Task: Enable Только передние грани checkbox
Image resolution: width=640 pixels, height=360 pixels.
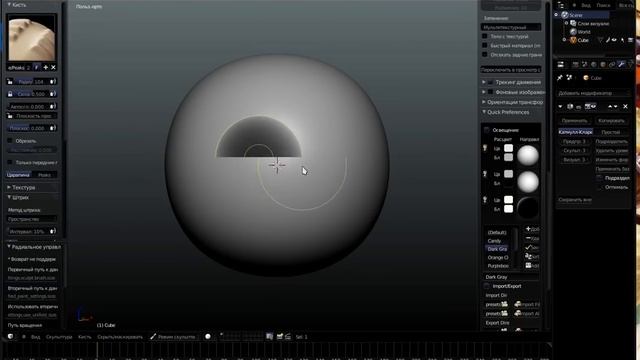Action: (x=10, y=162)
